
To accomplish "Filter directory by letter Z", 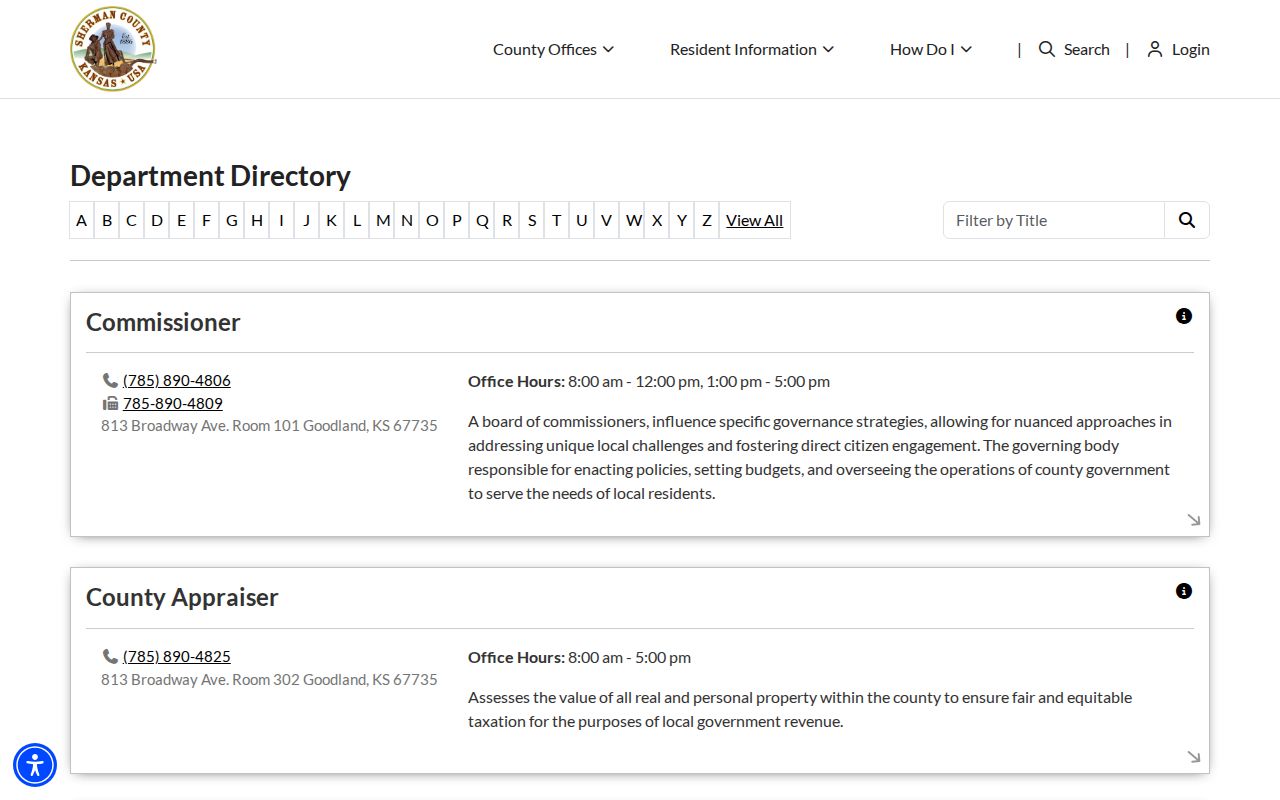I will point(707,220).
